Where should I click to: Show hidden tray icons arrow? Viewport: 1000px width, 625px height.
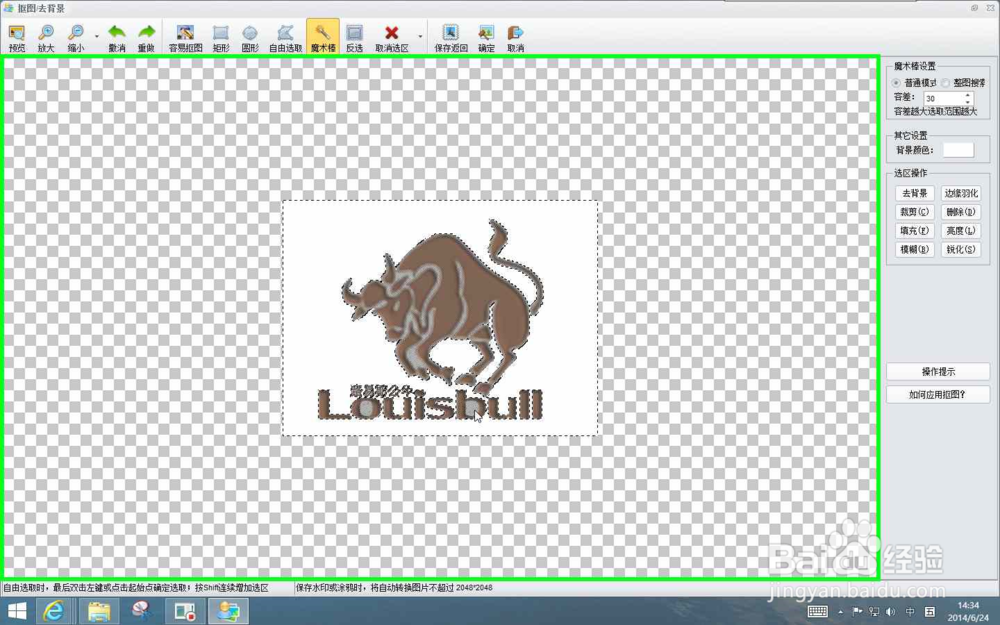841,612
